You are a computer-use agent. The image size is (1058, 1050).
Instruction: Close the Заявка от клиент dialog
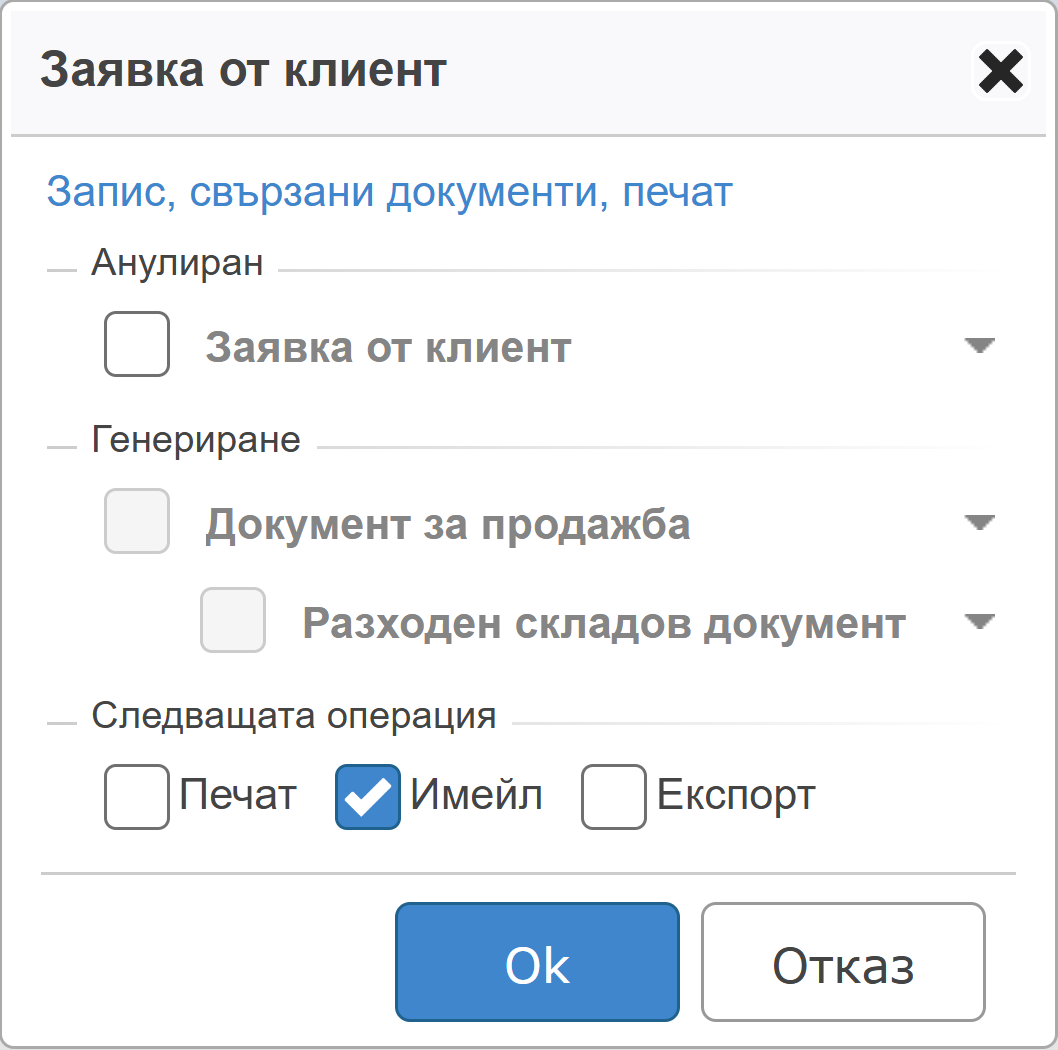pyautogui.click(x=1000, y=71)
